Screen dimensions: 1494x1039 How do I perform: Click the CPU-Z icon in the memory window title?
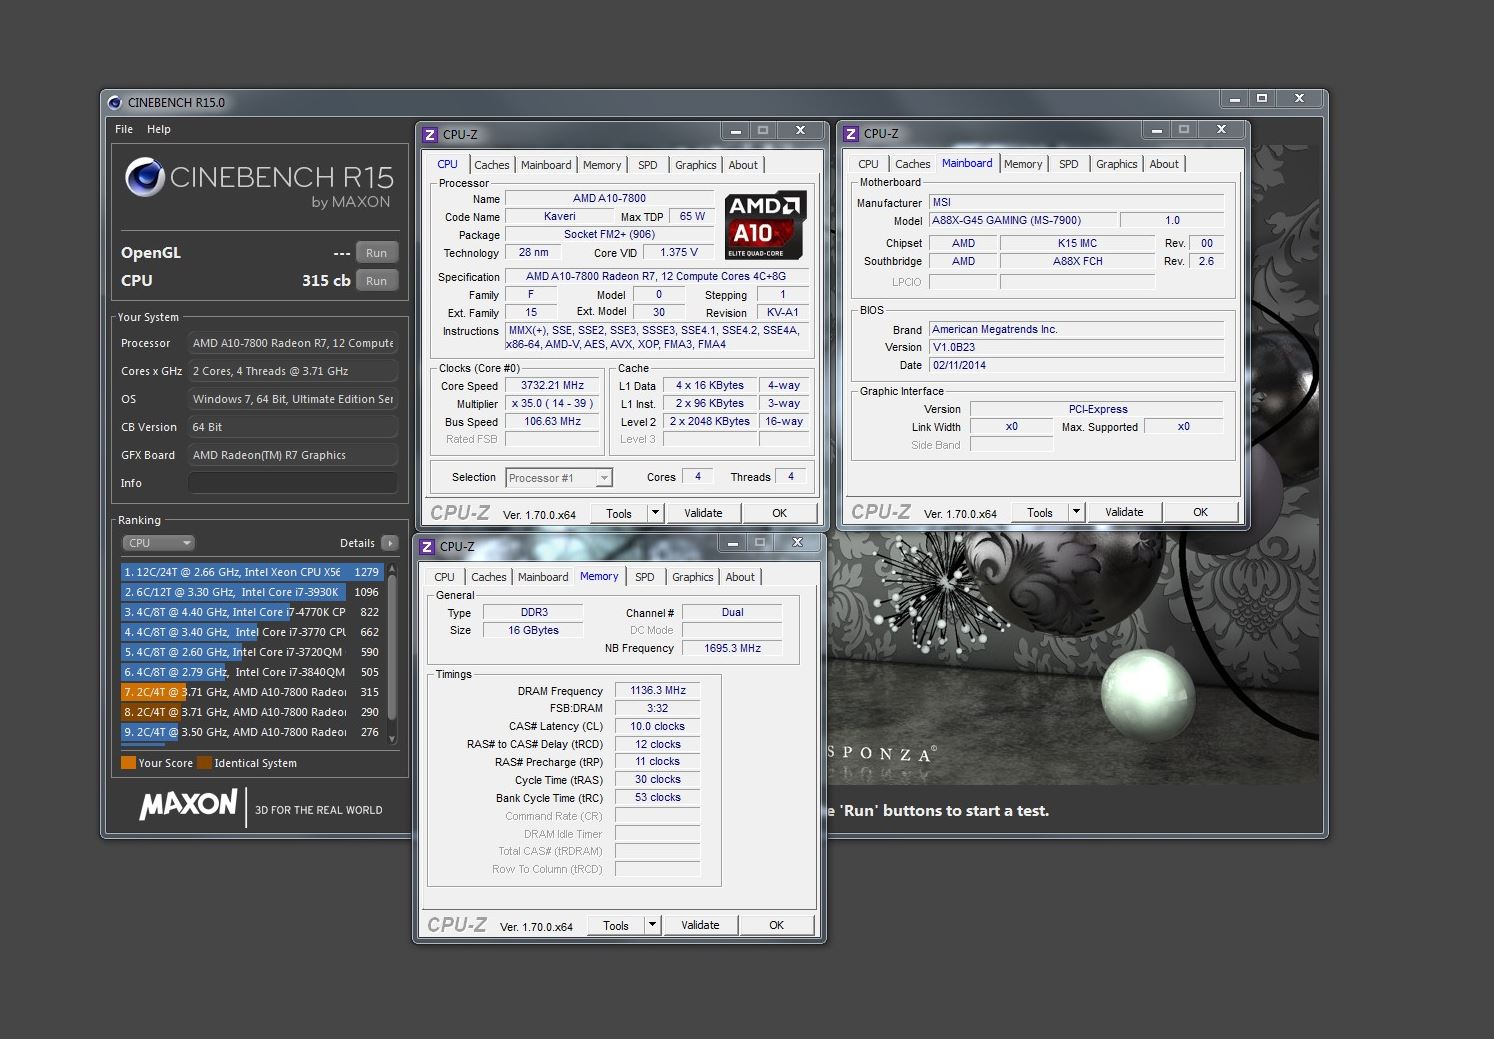click(x=427, y=546)
